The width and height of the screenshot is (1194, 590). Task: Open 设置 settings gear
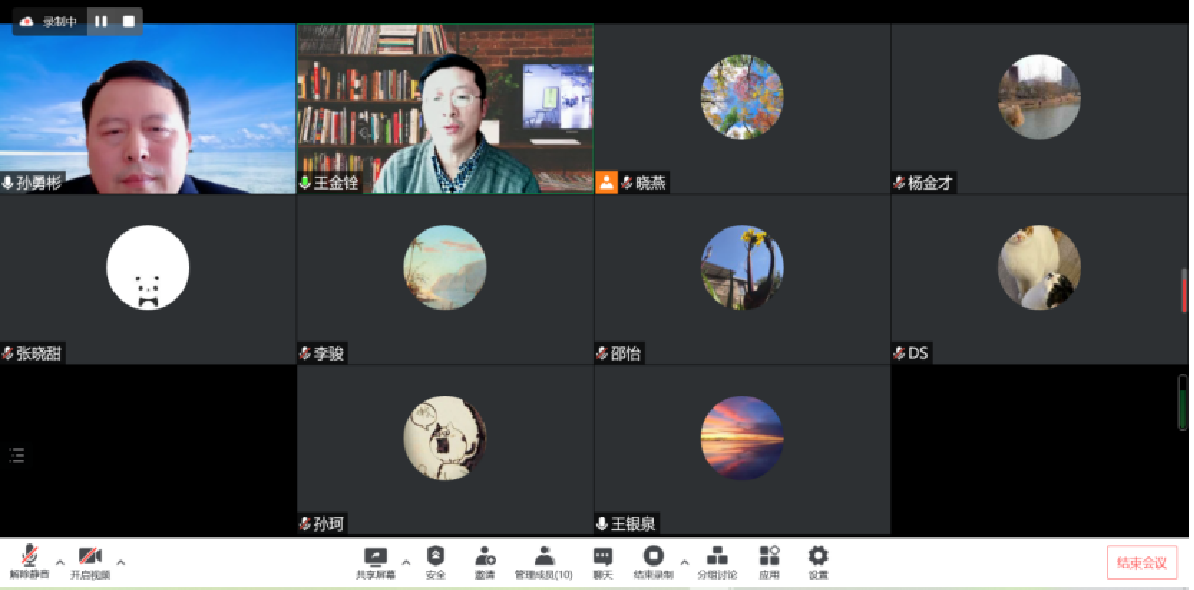pos(818,561)
